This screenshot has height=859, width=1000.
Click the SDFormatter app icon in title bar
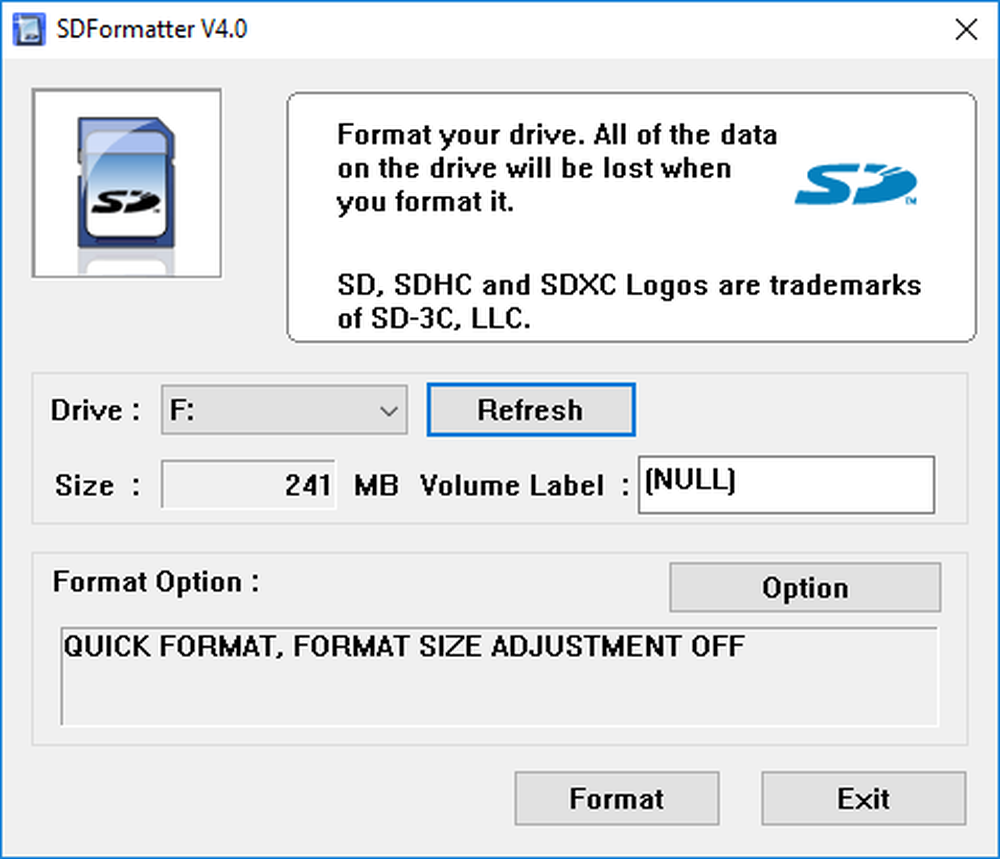coord(29,29)
